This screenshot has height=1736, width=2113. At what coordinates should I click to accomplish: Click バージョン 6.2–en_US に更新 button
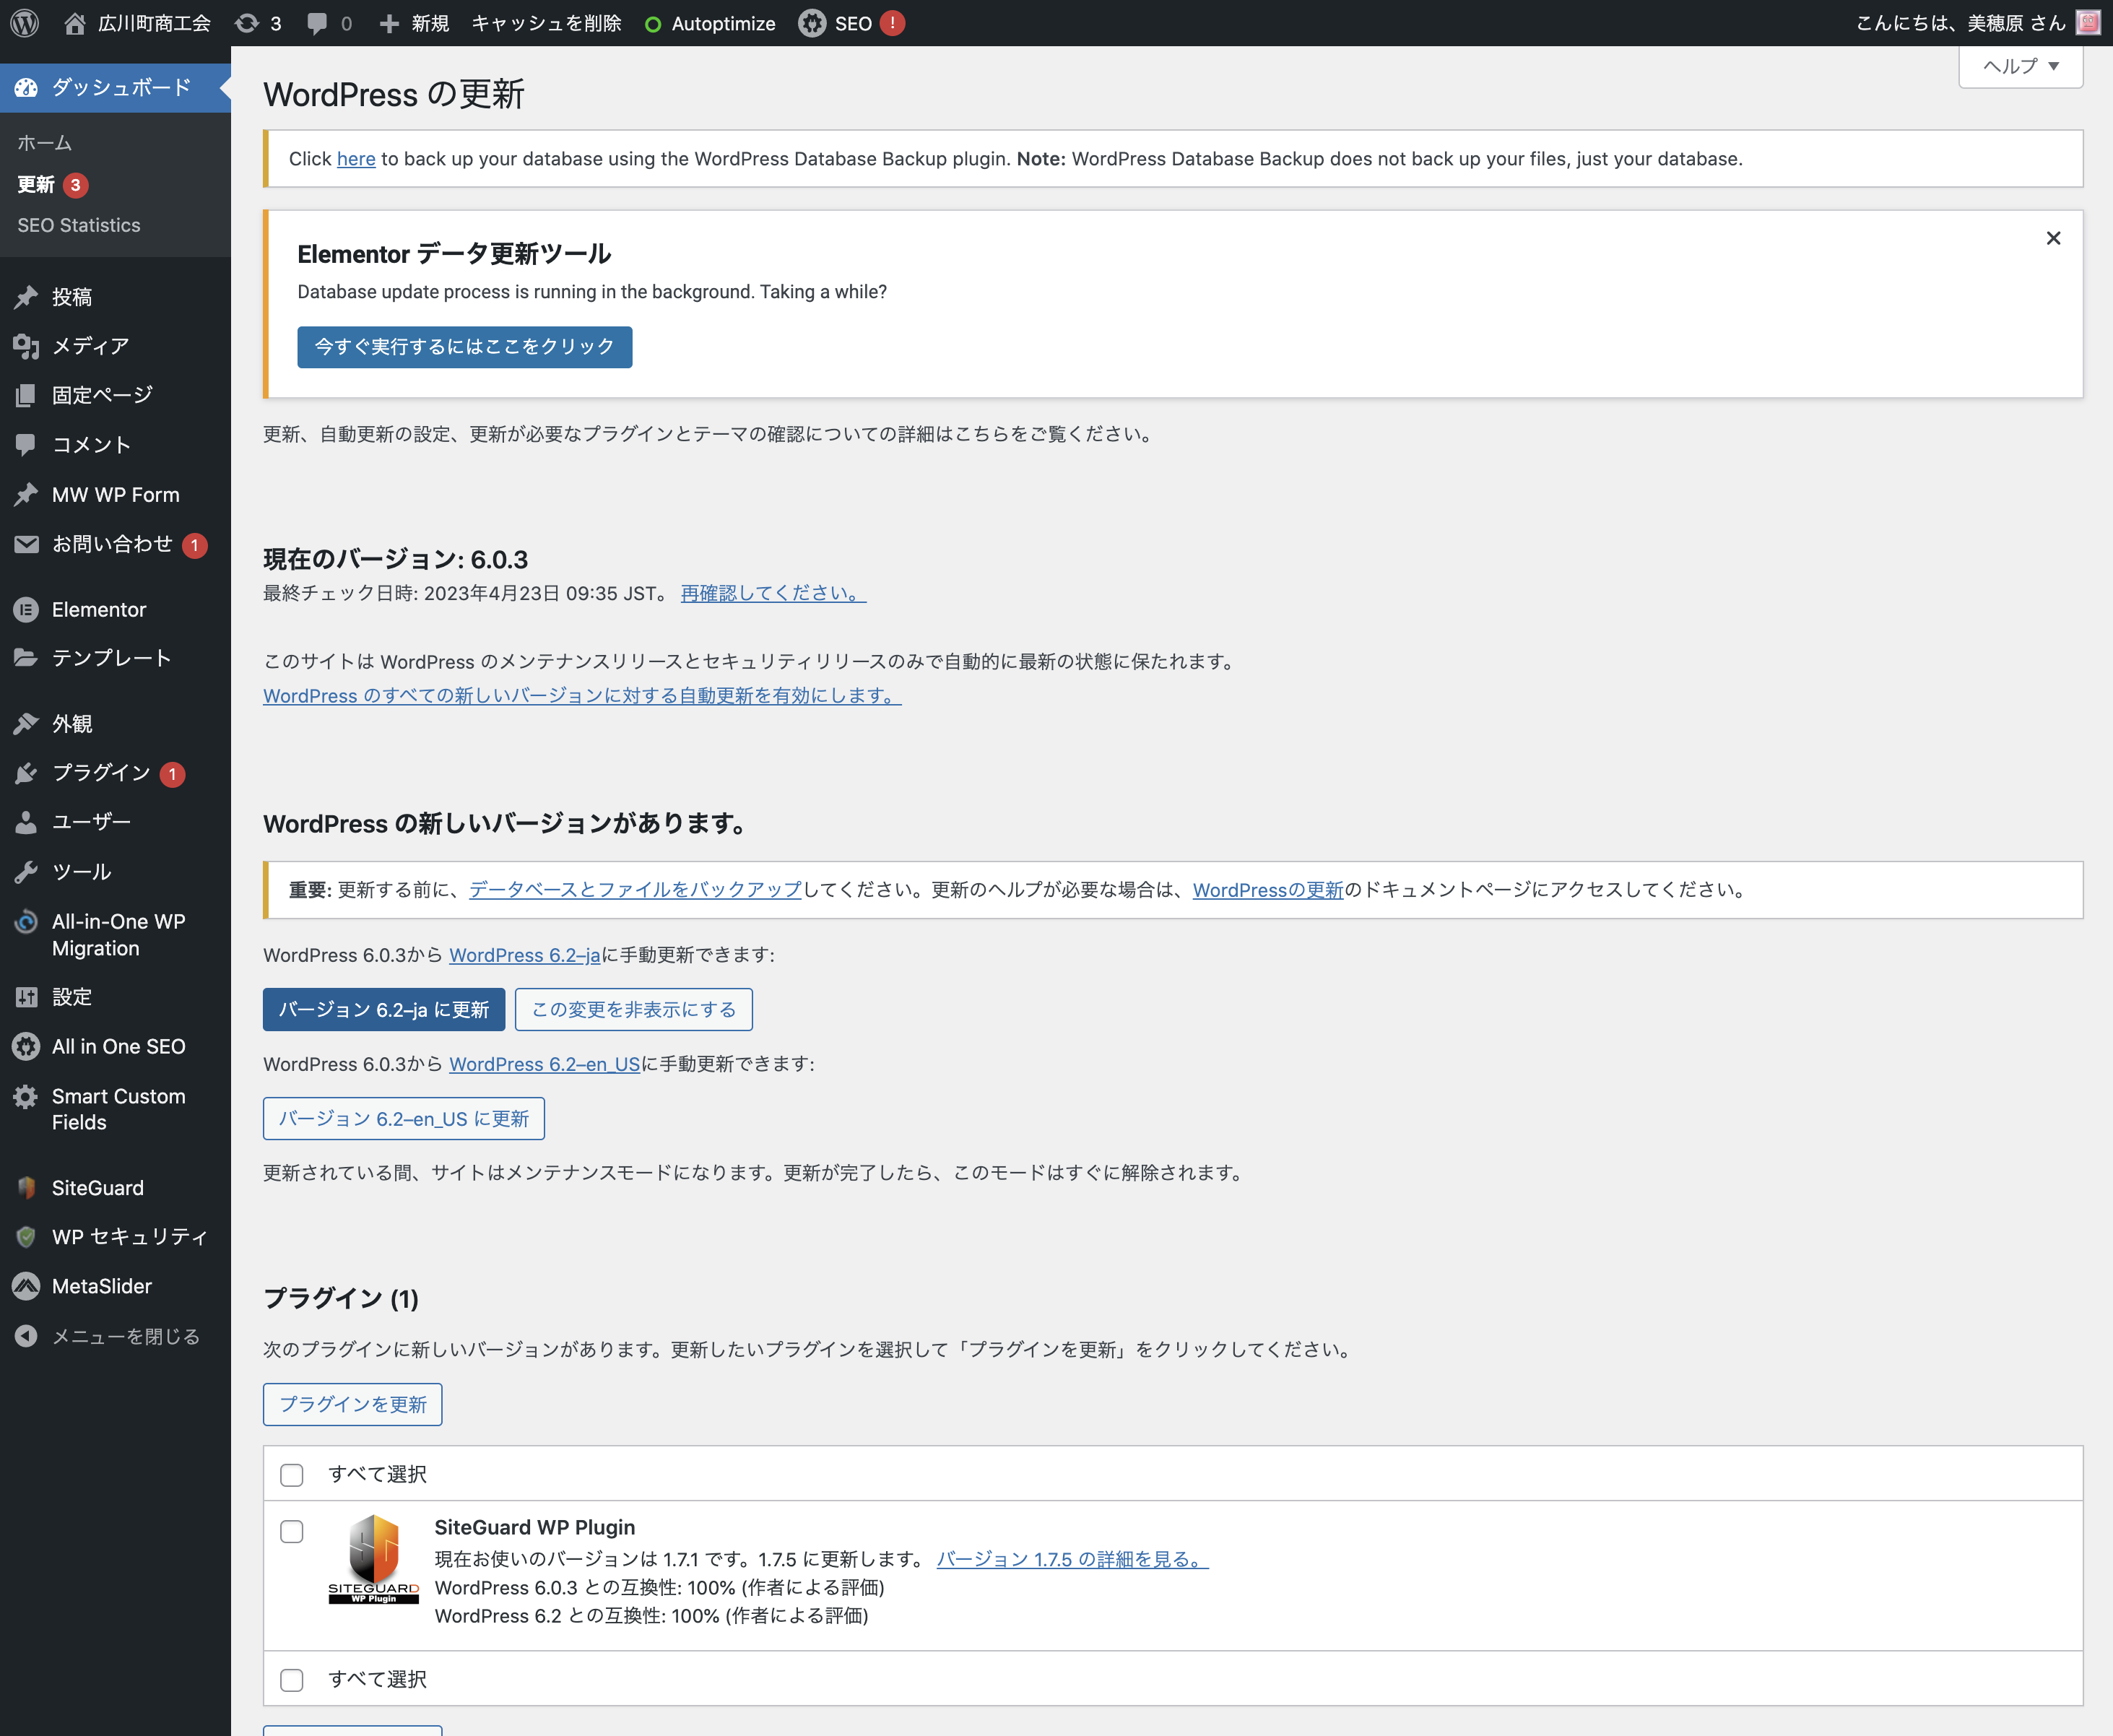[404, 1118]
